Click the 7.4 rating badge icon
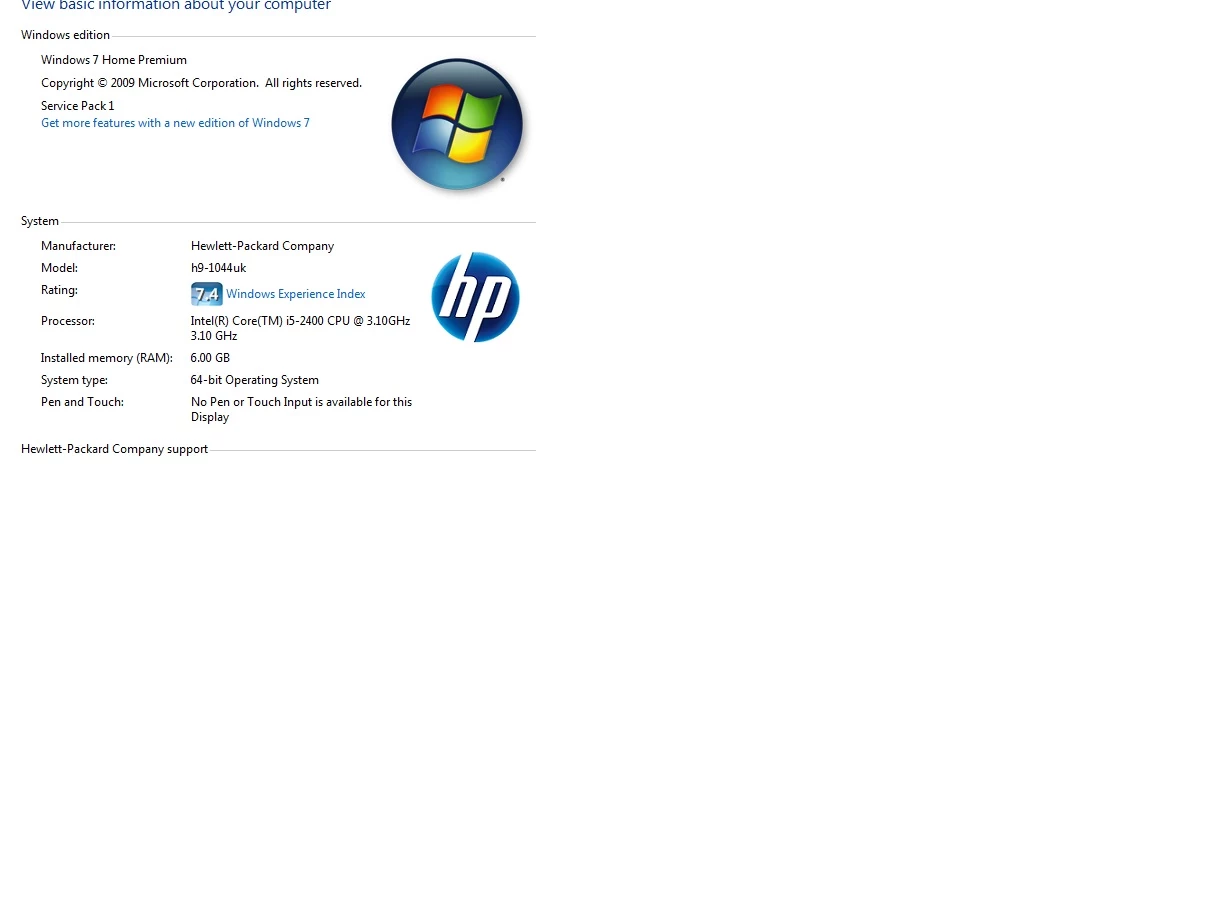 coord(206,294)
